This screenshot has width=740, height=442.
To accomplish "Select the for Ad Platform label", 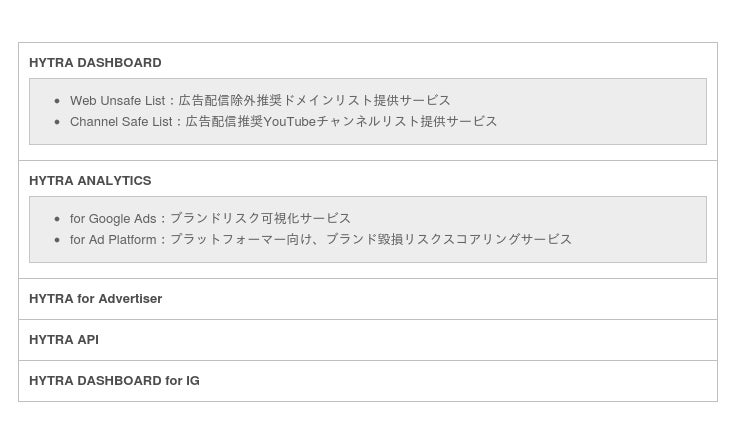I will [x=113, y=239].
